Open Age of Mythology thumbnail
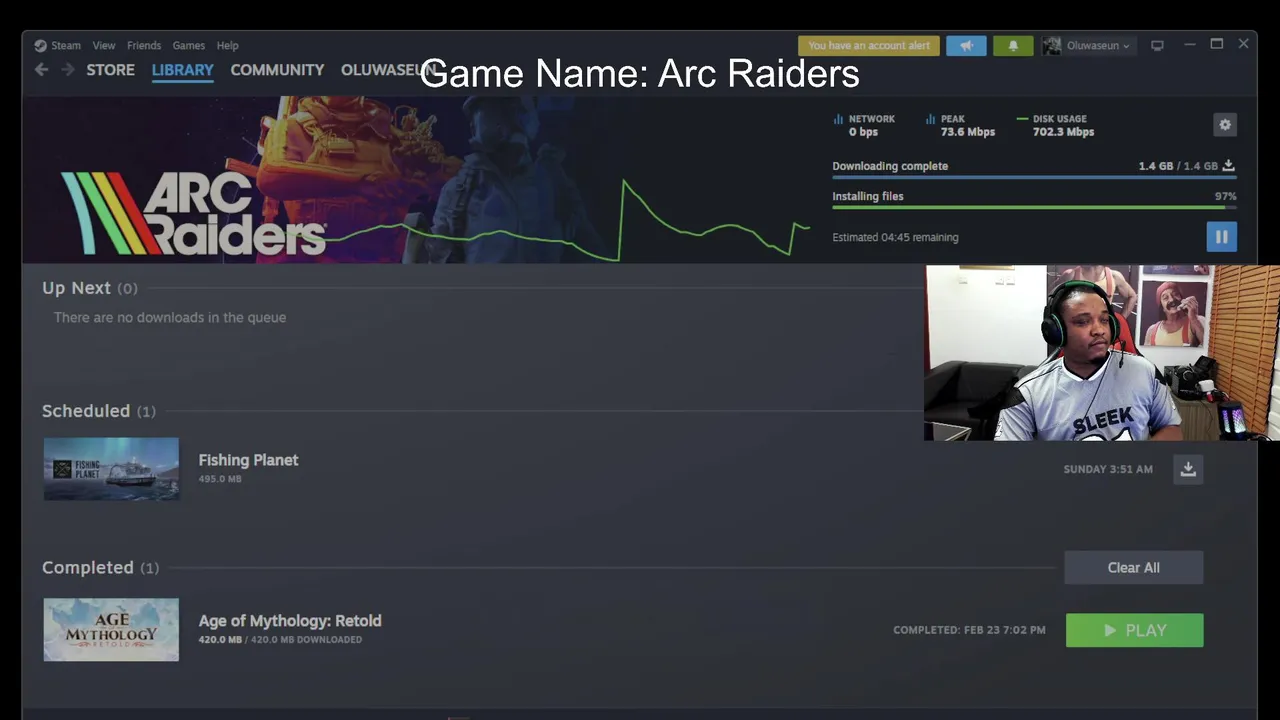 111,630
